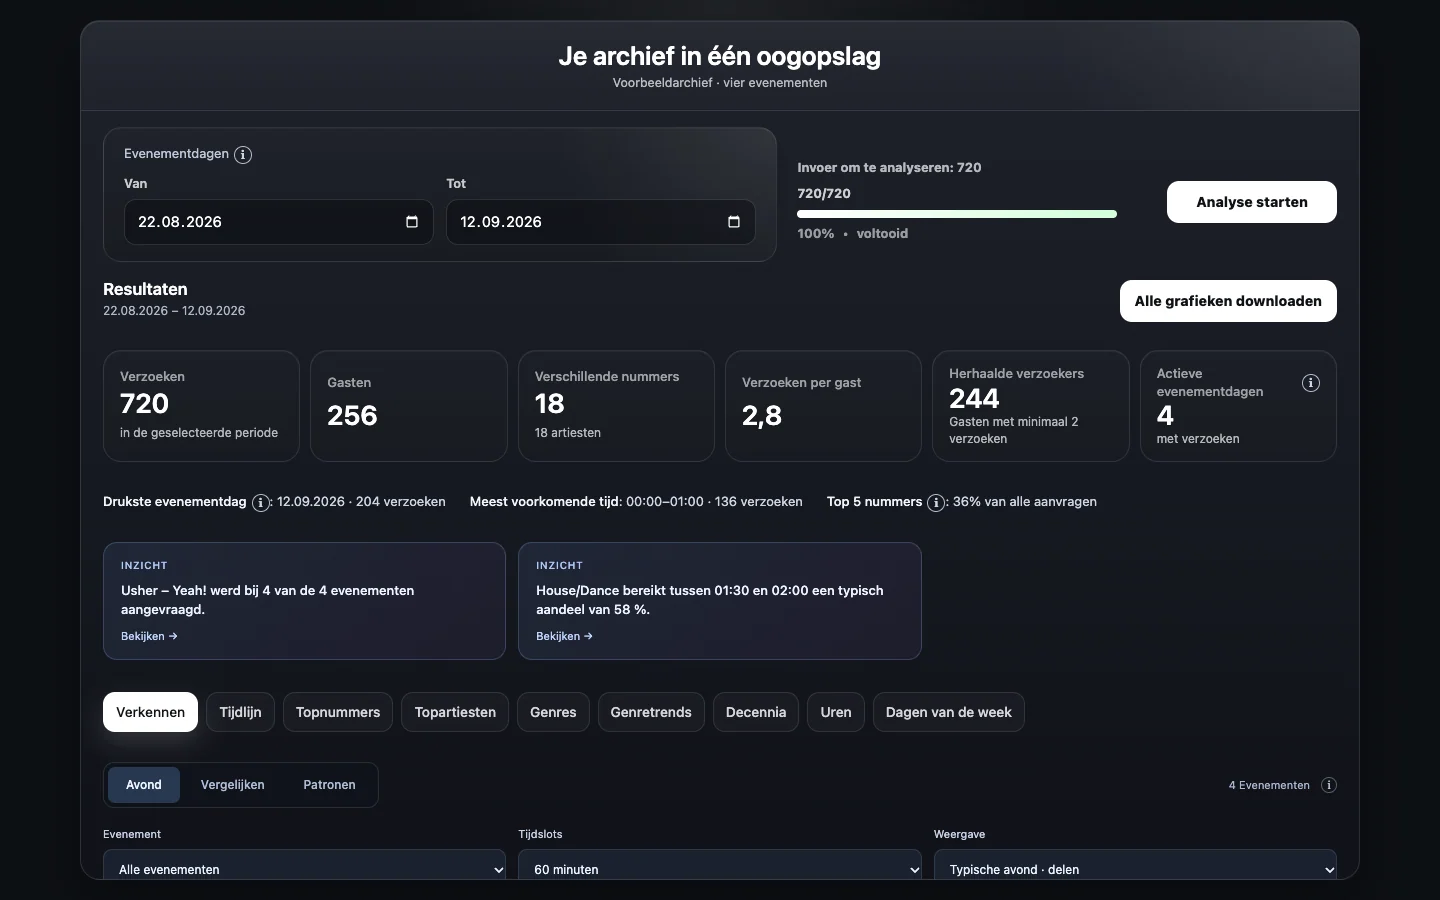Click the 720/720 analysis progress bar
This screenshot has height=900, width=1440.
957,214
